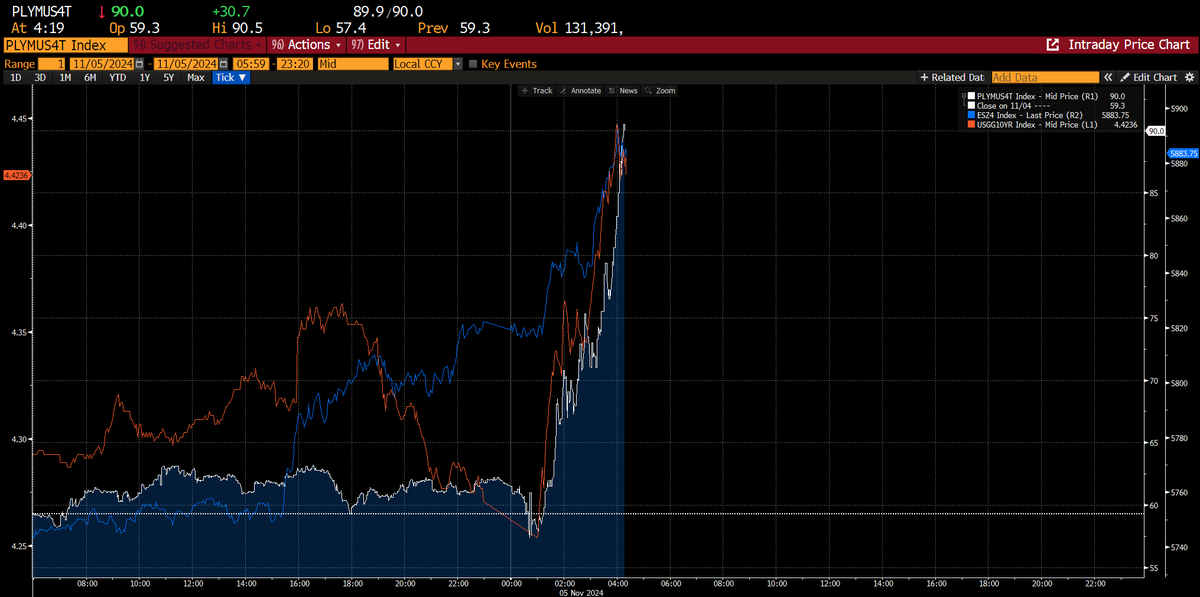Select the Annotate tool

[x=580, y=90]
